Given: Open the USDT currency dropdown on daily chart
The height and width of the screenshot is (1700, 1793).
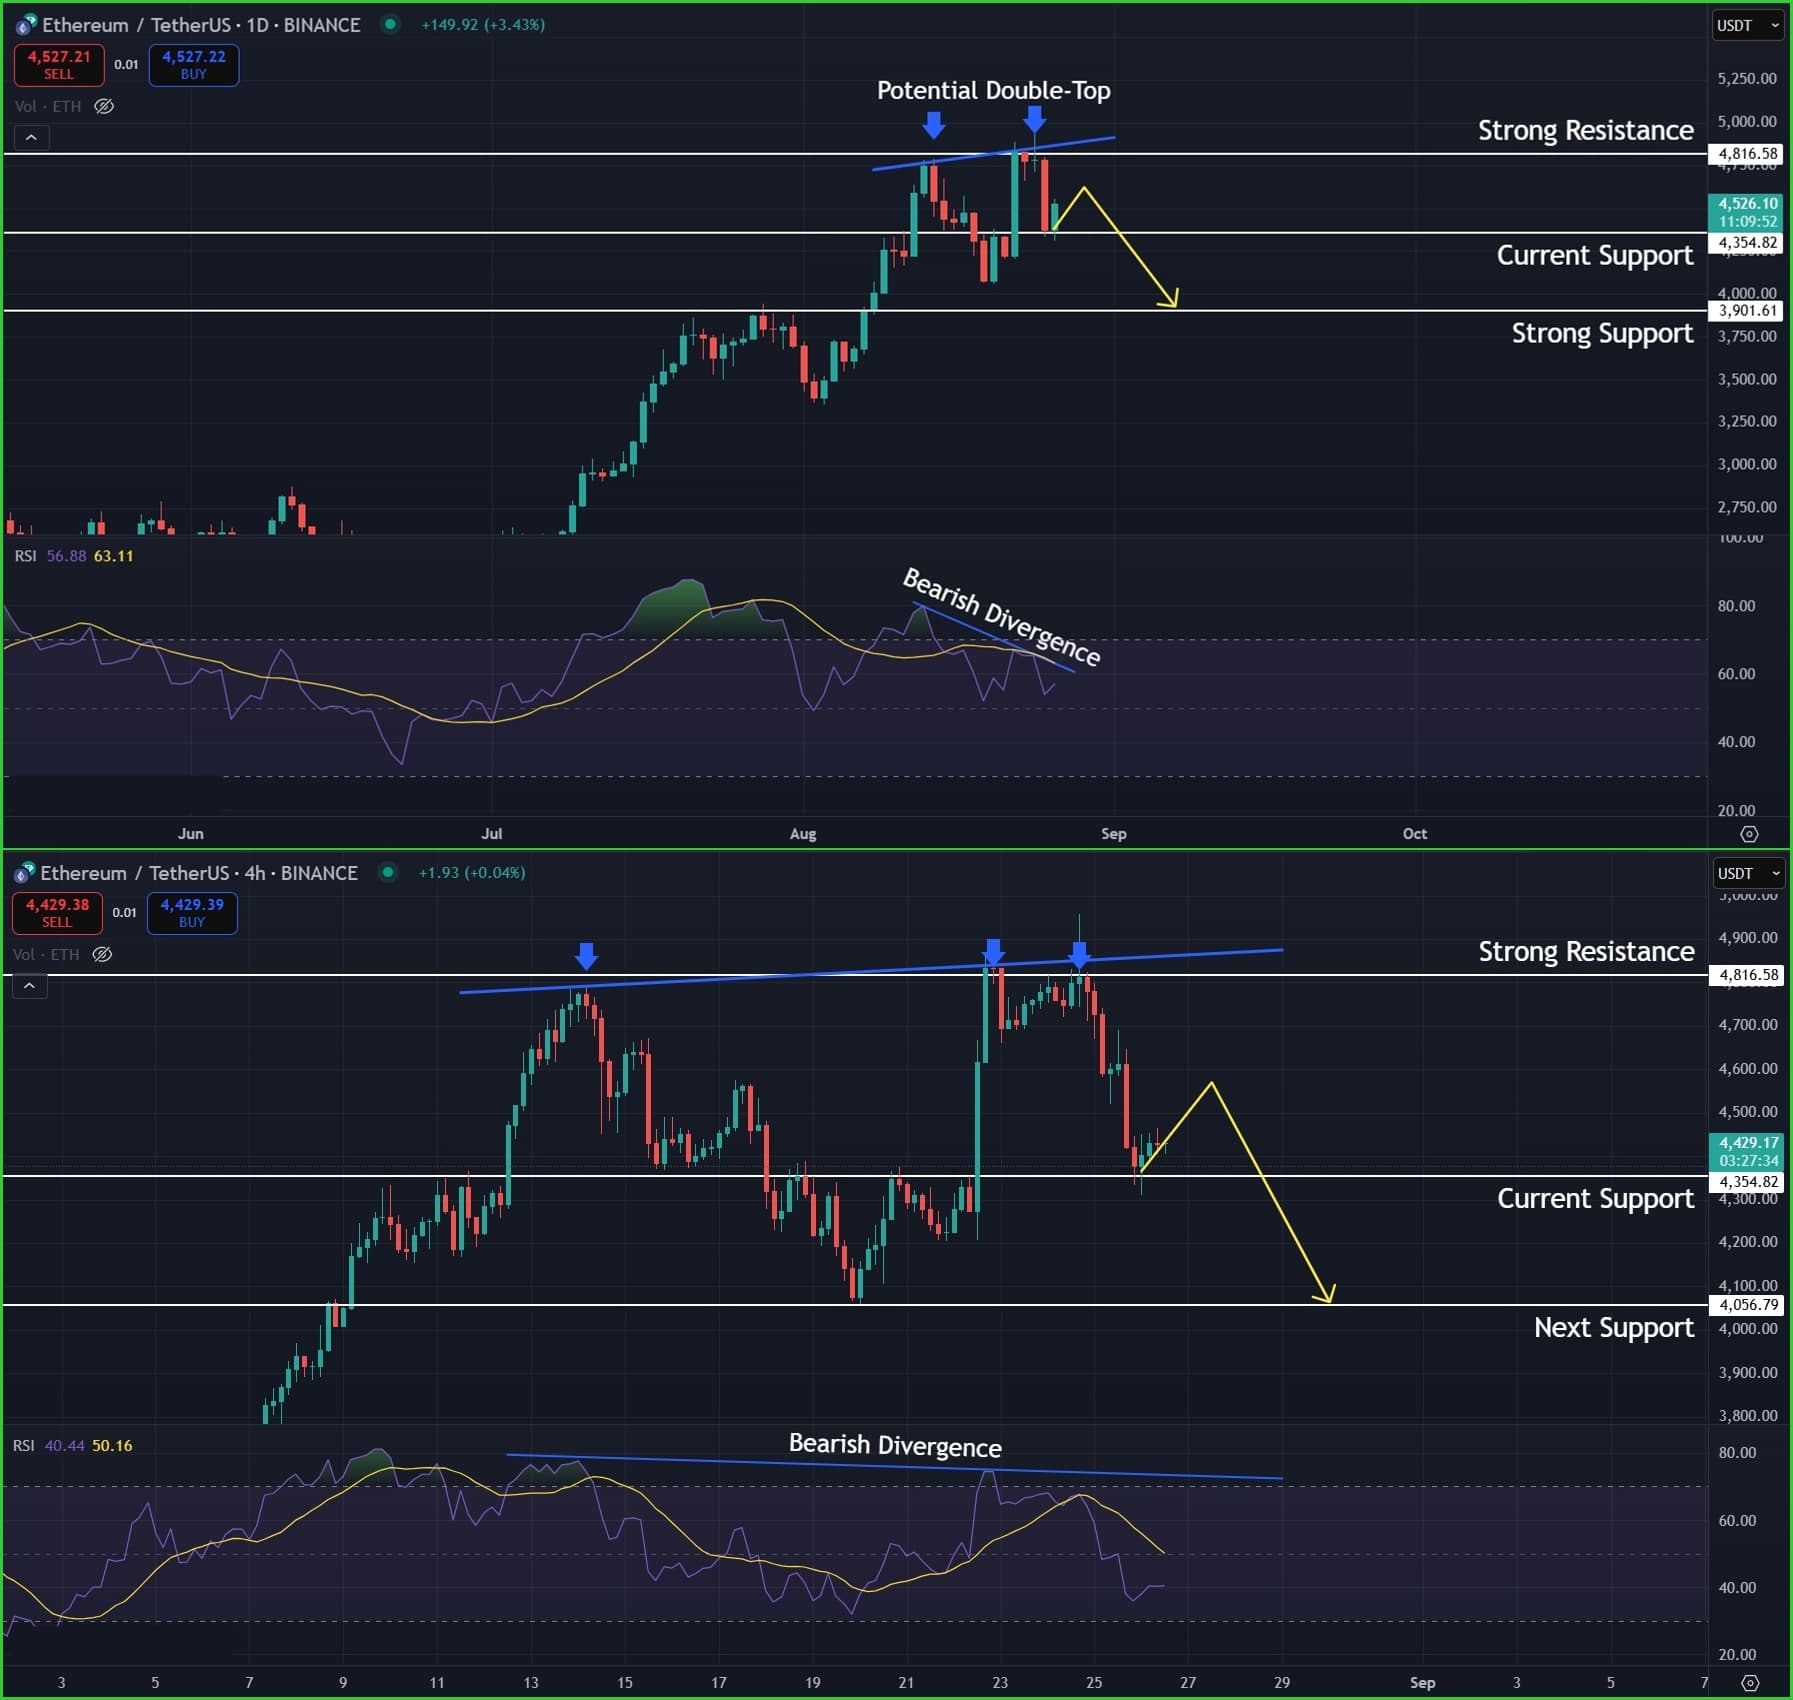Looking at the screenshot, I should click(1746, 25).
